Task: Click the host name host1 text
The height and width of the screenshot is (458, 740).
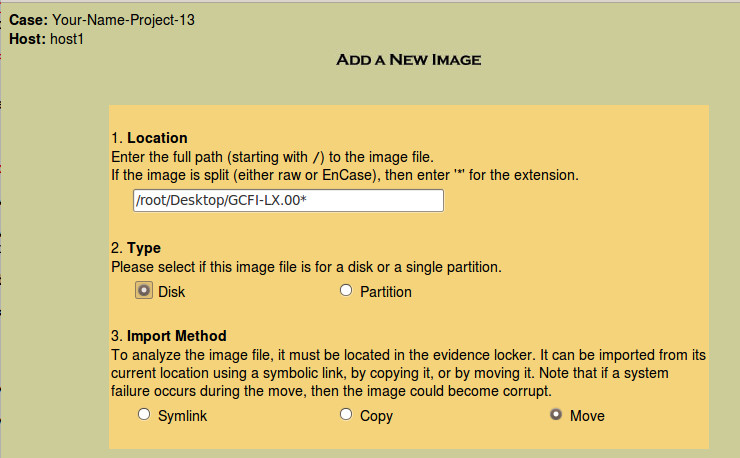Action: (66, 39)
